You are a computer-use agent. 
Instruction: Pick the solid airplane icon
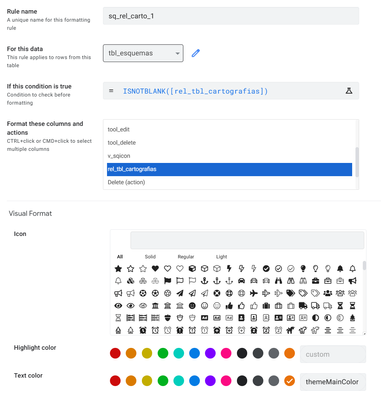(x=254, y=293)
